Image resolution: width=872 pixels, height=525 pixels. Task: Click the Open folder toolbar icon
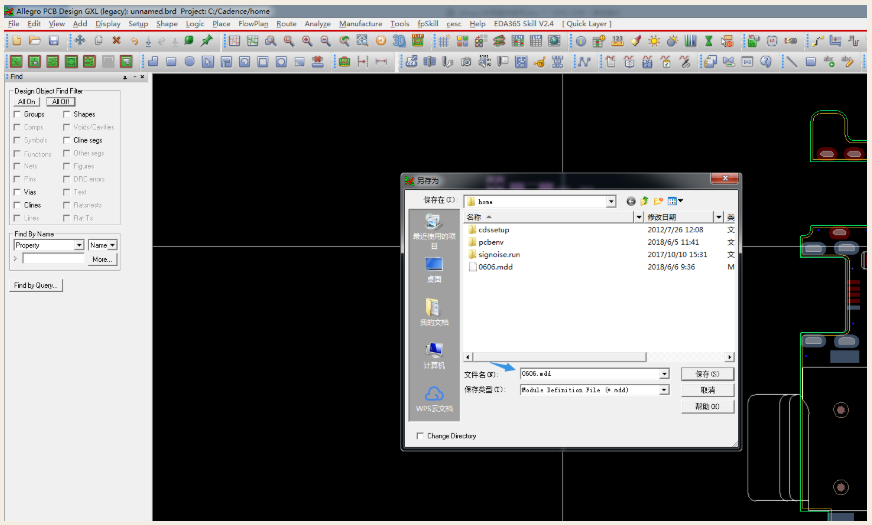[x=35, y=41]
